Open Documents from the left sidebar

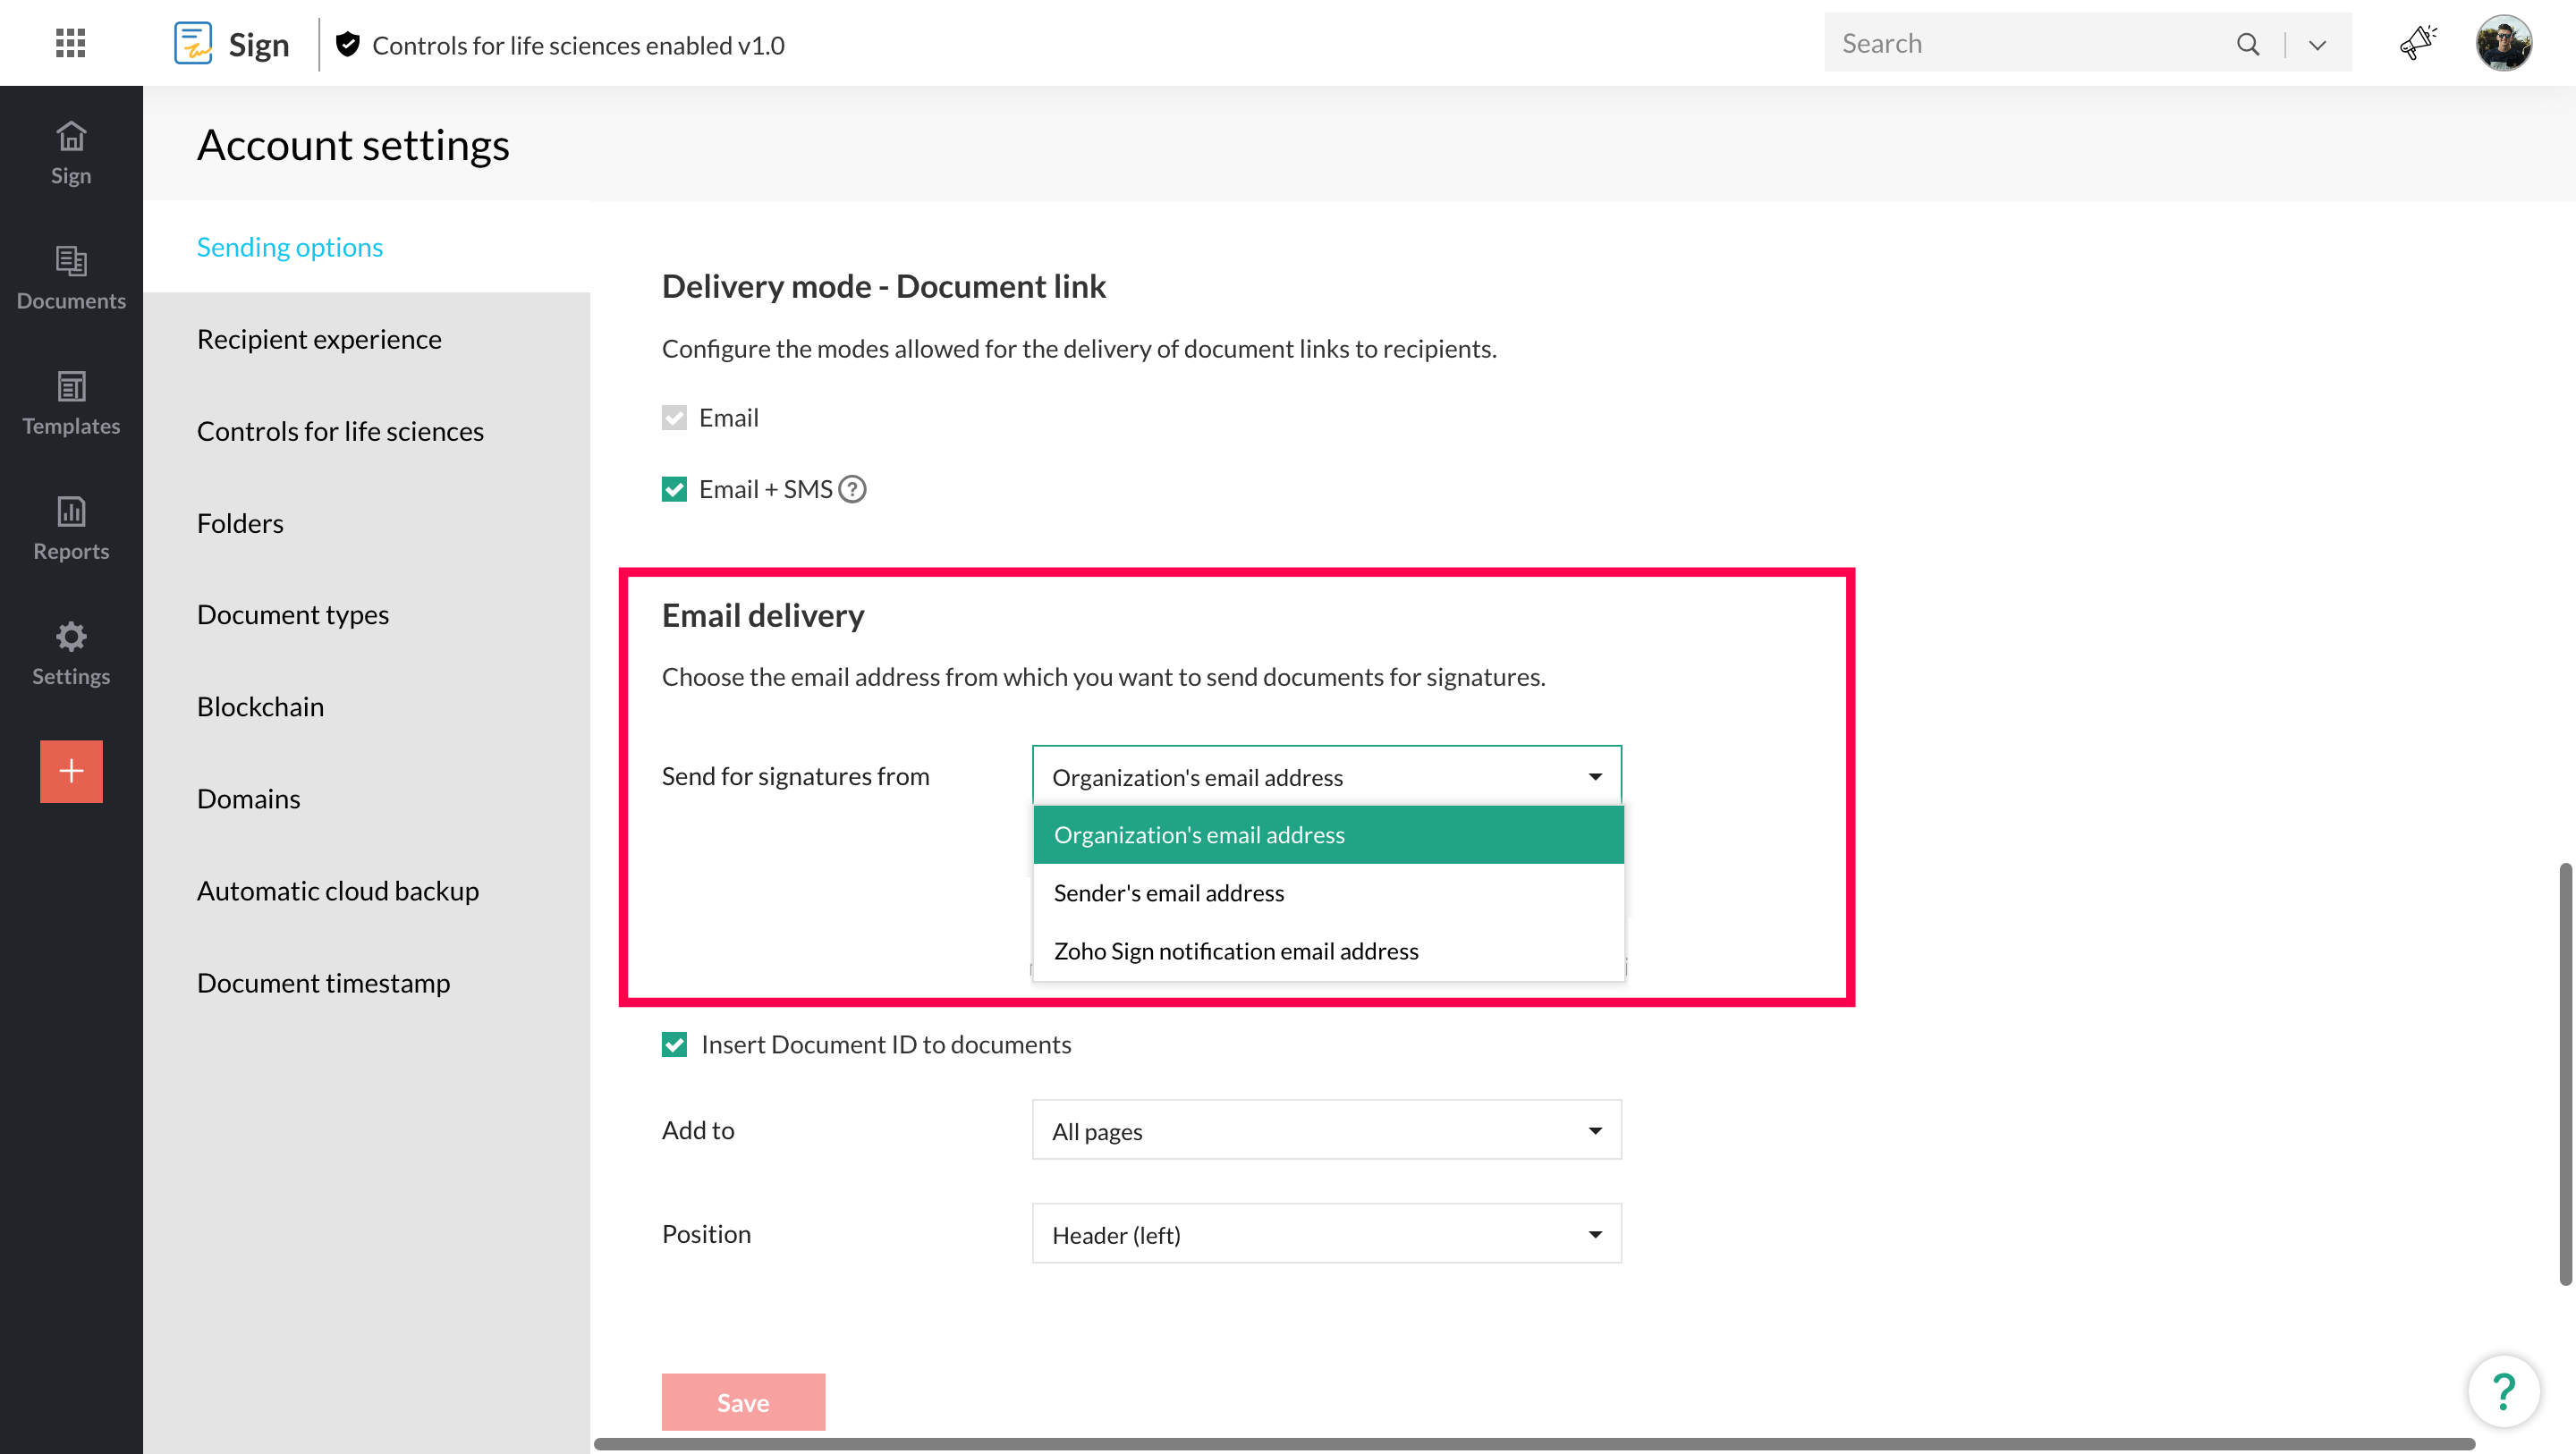71,278
